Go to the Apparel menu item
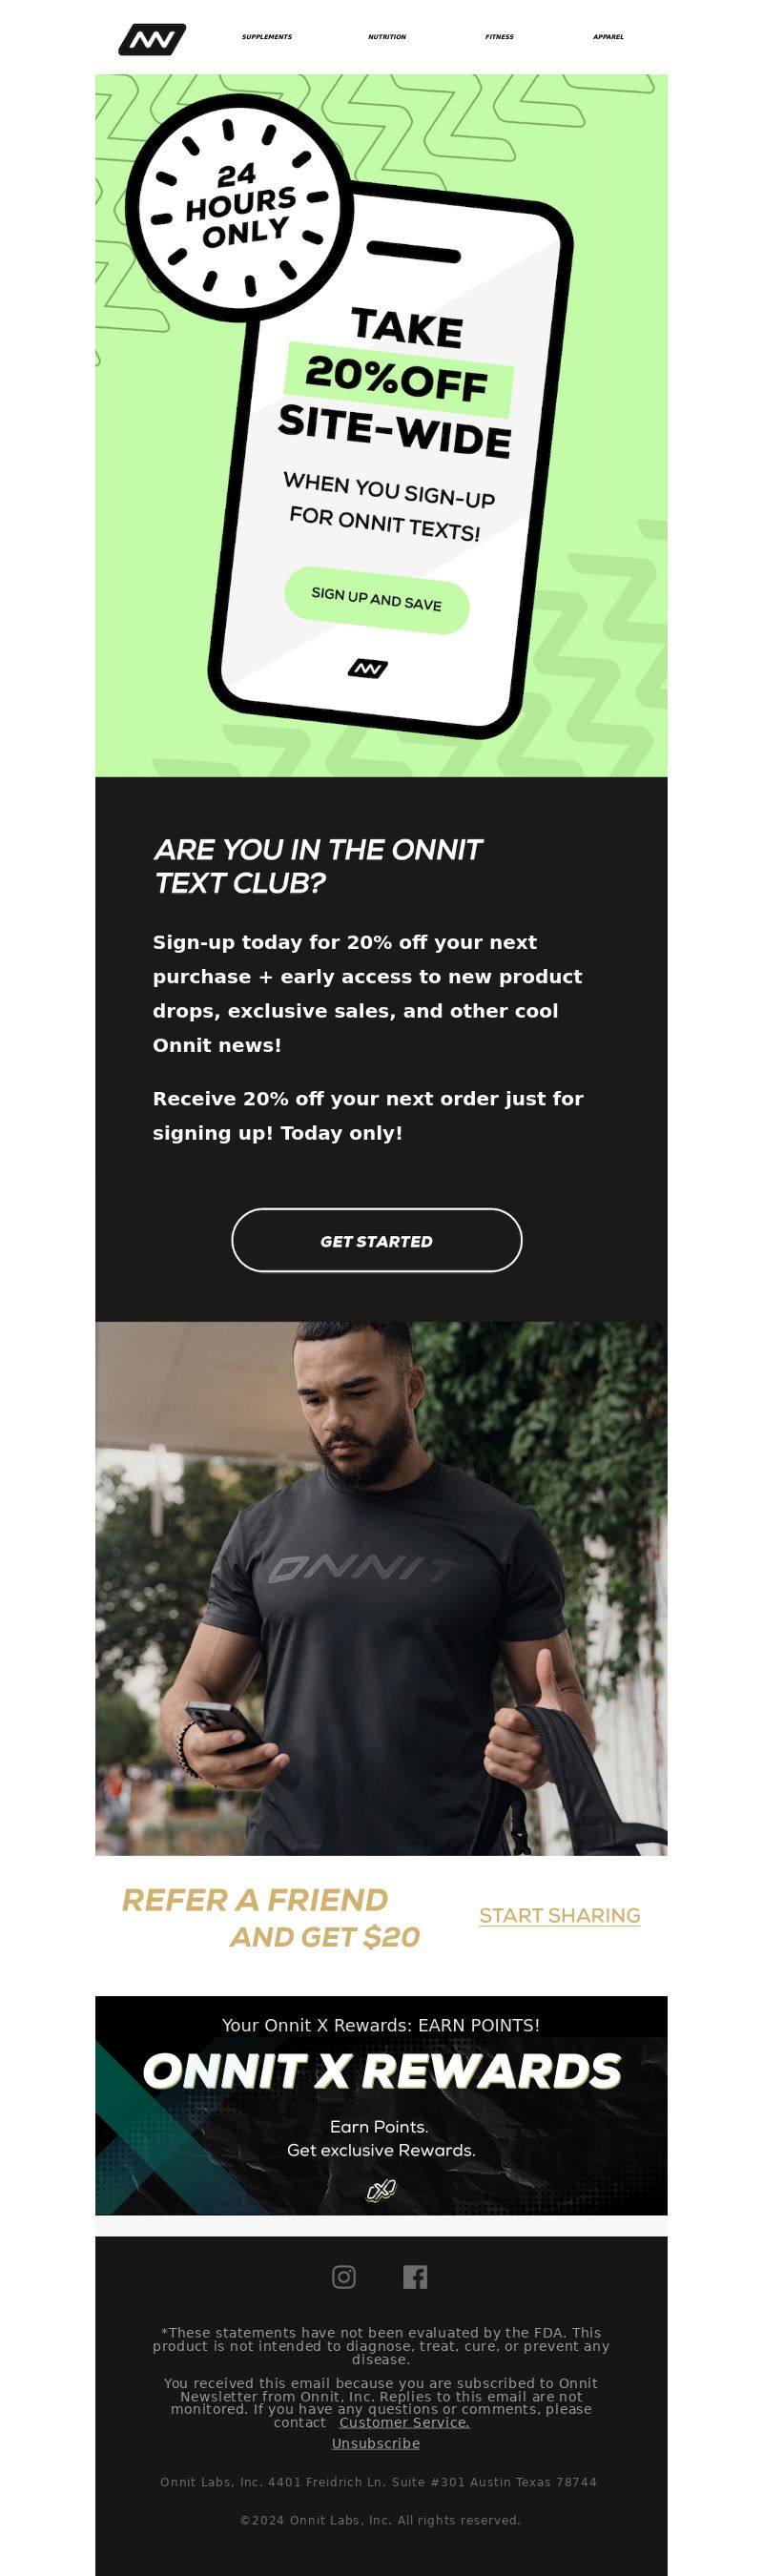 pos(608,37)
